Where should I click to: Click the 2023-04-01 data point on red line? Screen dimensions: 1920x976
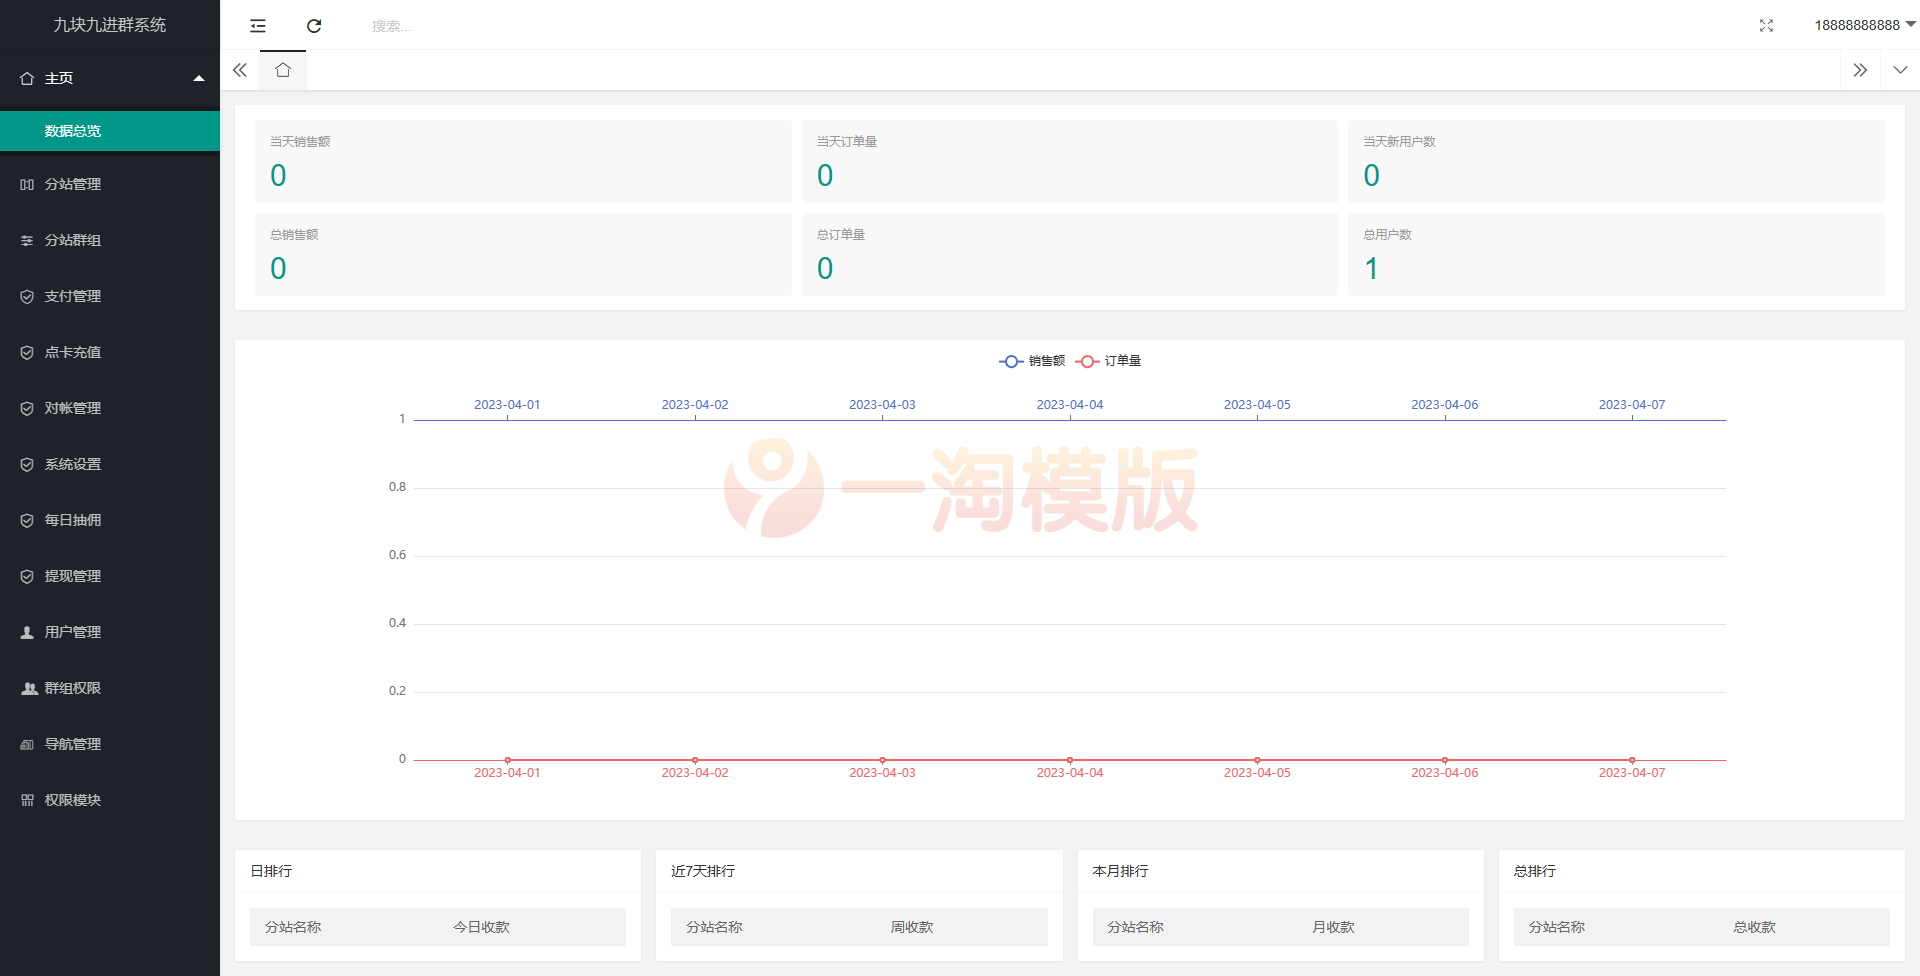click(x=508, y=760)
